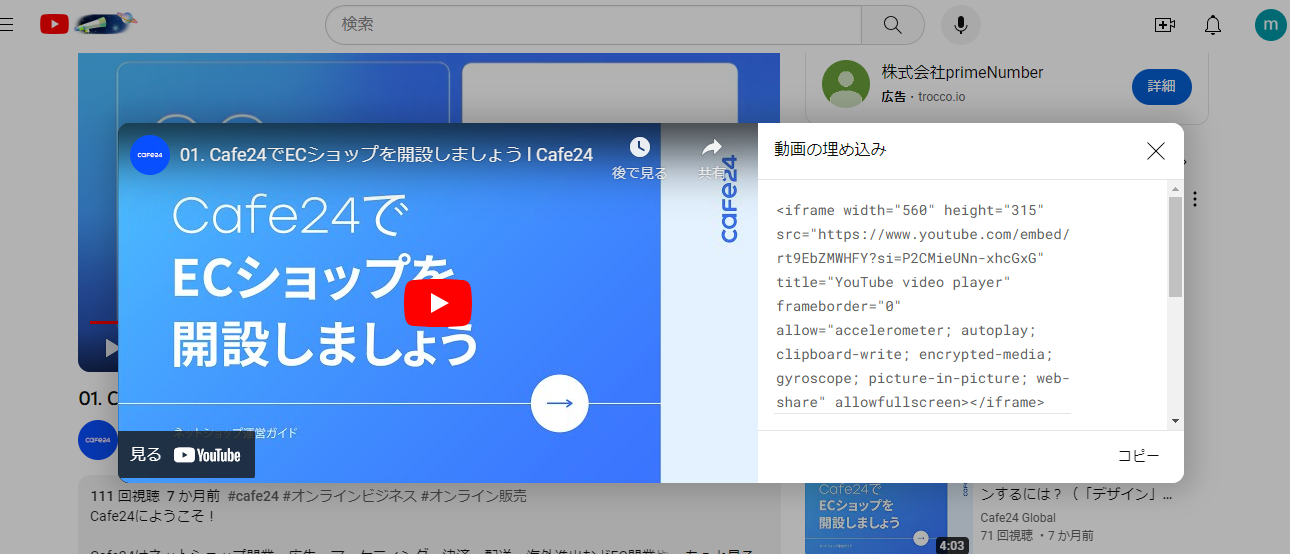The width and height of the screenshot is (1290, 554).
Task: Open the 株式会社primeNumber ad title
Action: point(962,73)
